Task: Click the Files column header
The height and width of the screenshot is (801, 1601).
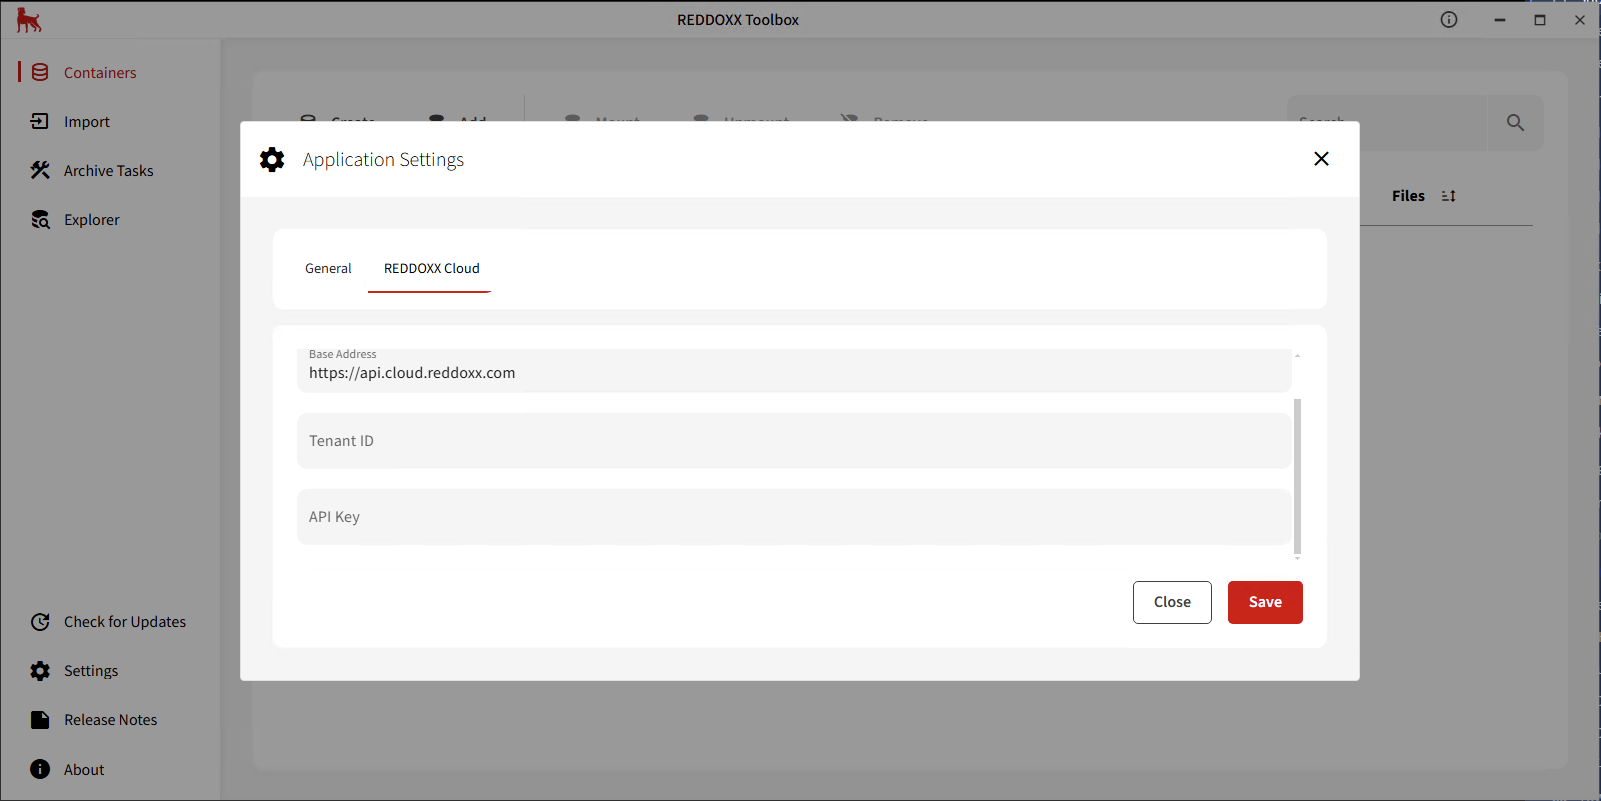Action: [x=1408, y=196]
